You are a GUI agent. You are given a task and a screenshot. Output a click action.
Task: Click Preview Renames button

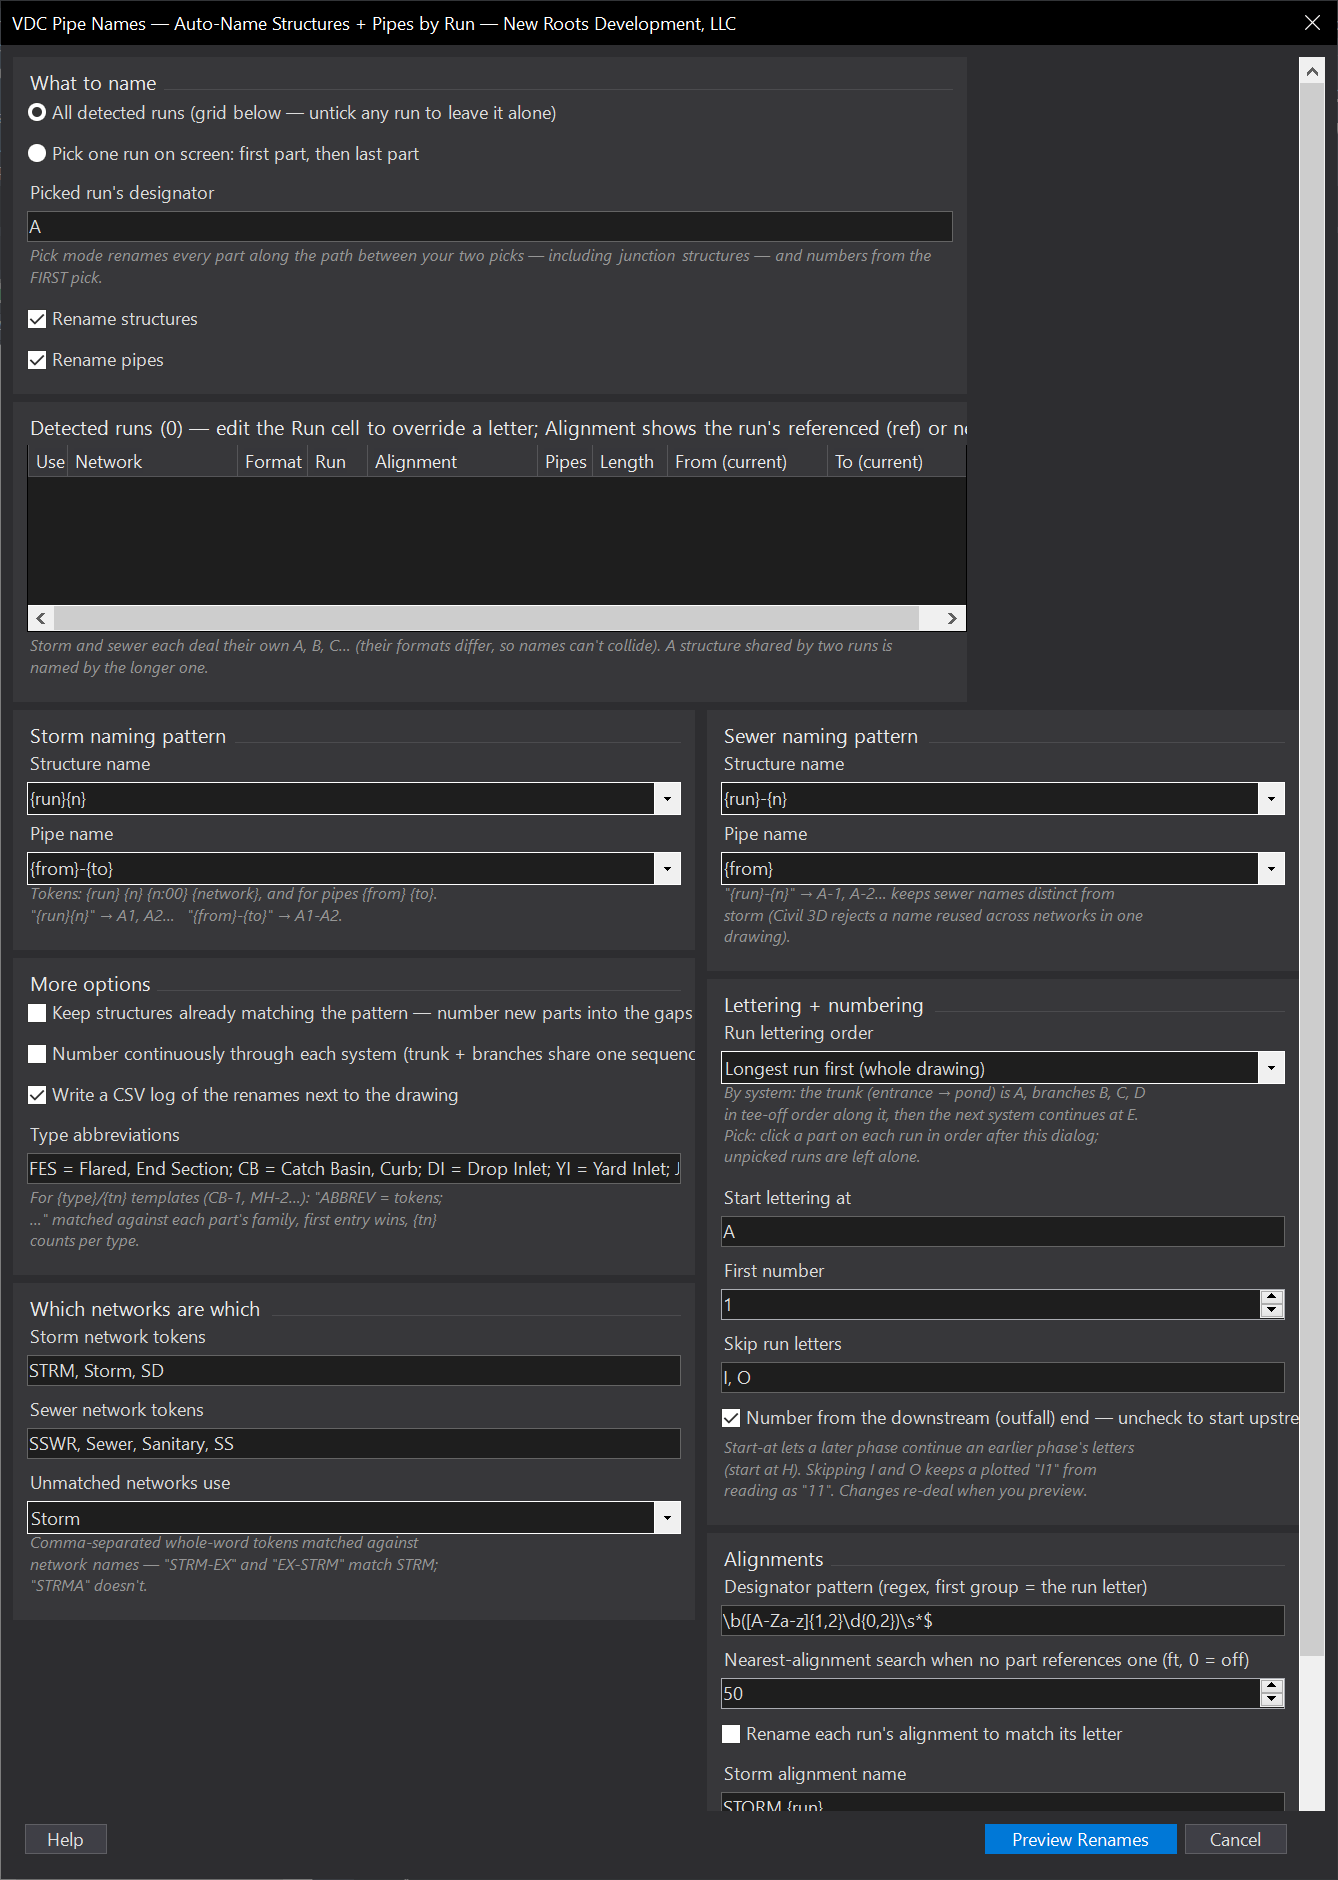point(1080,1839)
